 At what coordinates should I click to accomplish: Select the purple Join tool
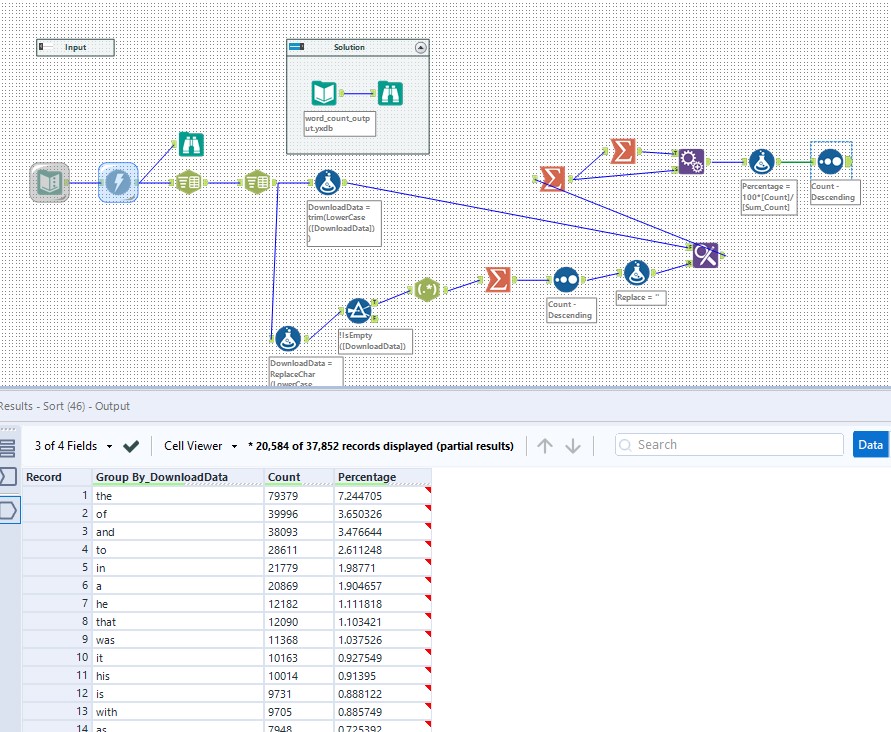(705, 255)
